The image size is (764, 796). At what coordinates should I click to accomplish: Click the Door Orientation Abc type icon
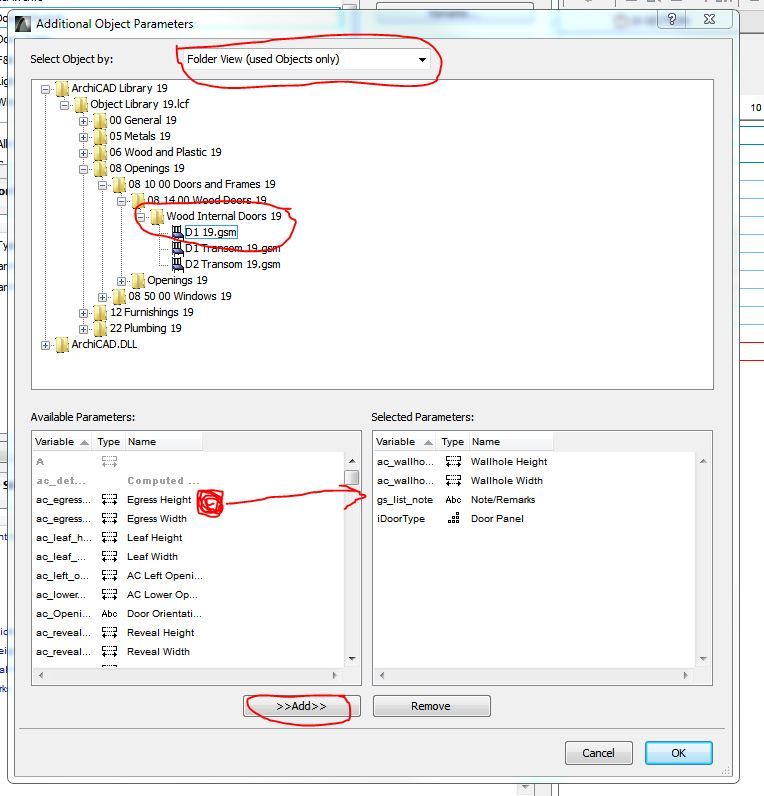pos(109,614)
